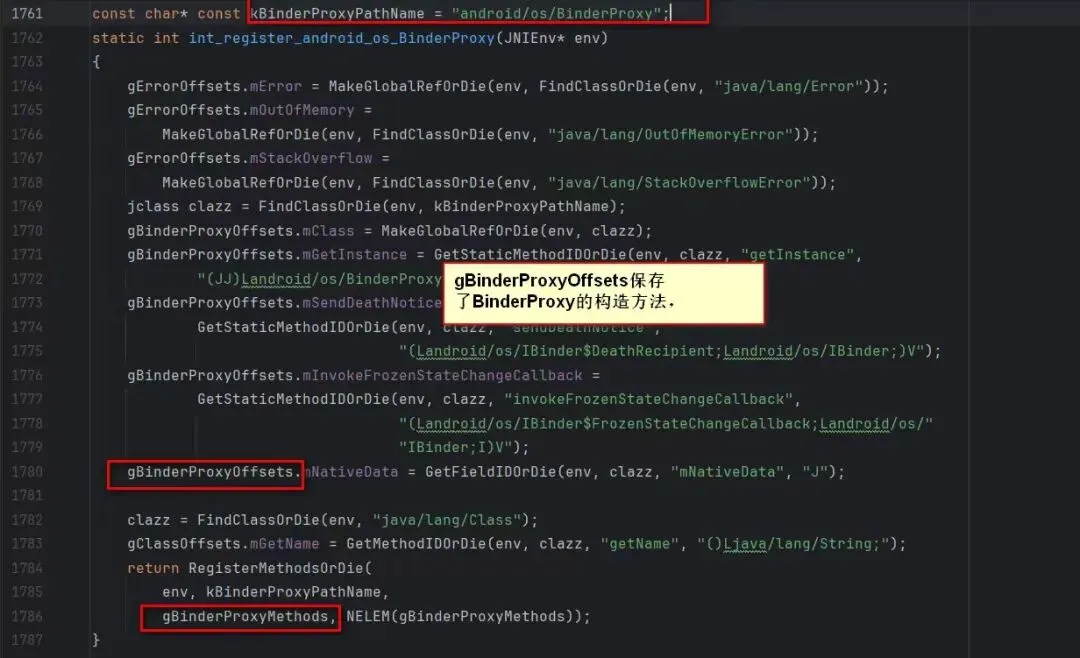This screenshot has height=658, width=1080.
Task: Click the mGetName field of gClassOffsets
Action: 284,544
